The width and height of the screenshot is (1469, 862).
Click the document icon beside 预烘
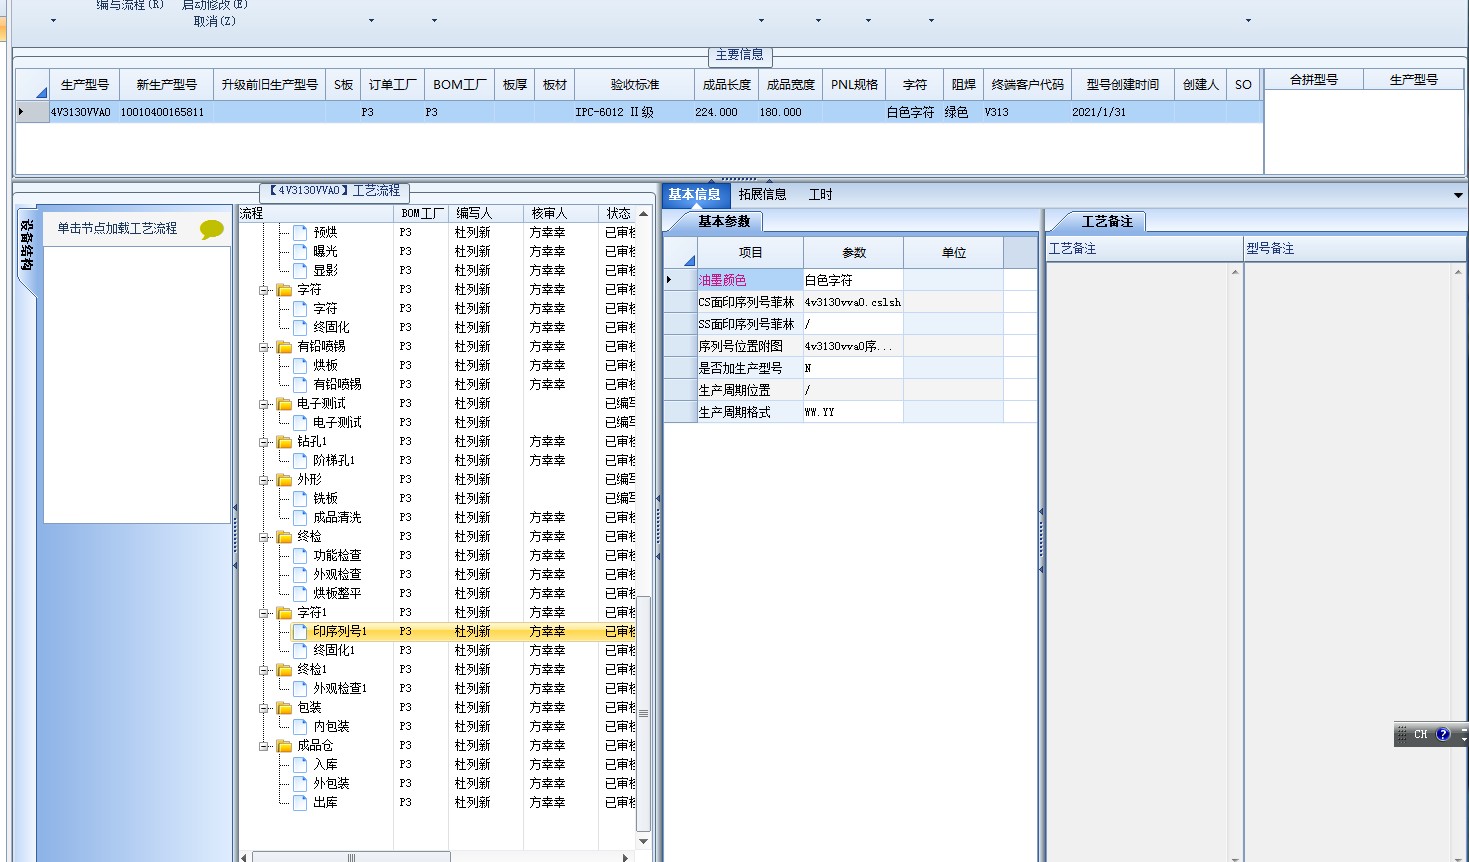tap(300, 232)
